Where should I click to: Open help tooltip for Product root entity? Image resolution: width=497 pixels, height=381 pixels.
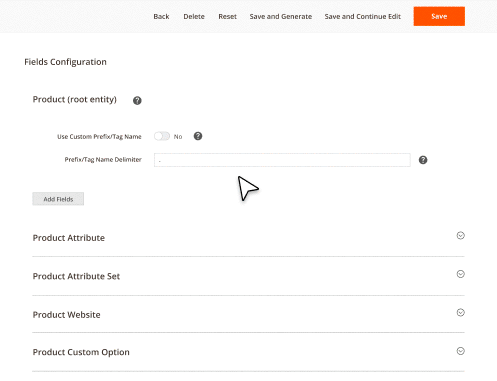137,100
